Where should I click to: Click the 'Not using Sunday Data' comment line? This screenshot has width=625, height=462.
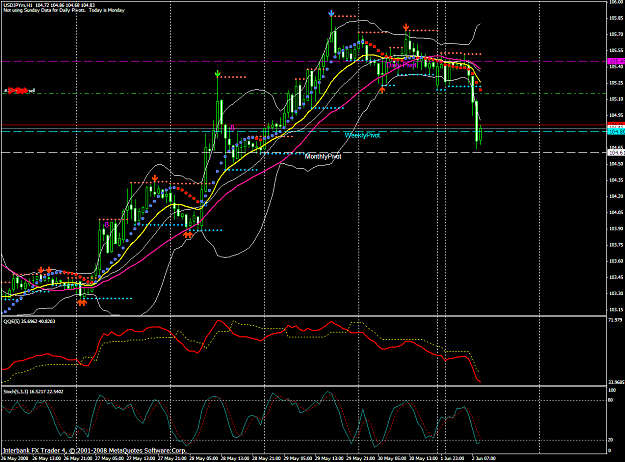tap(64, 10)
